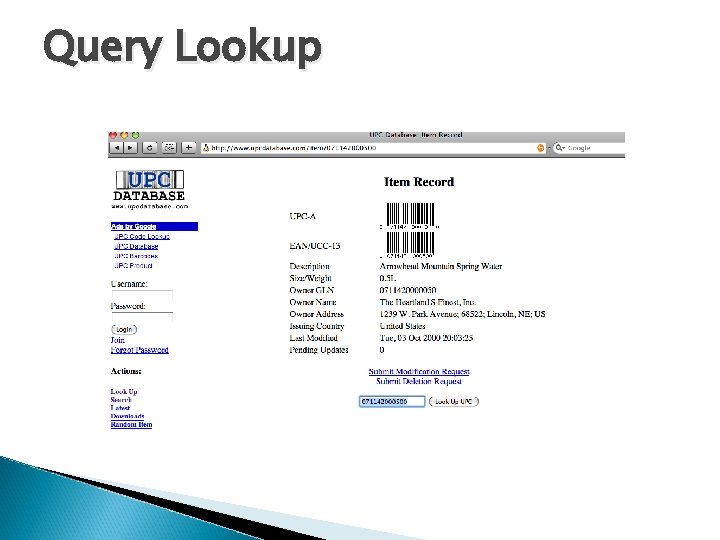Click Submit Modification Request link
This screenshot has height=540, width=720.
tap(419, 371)
